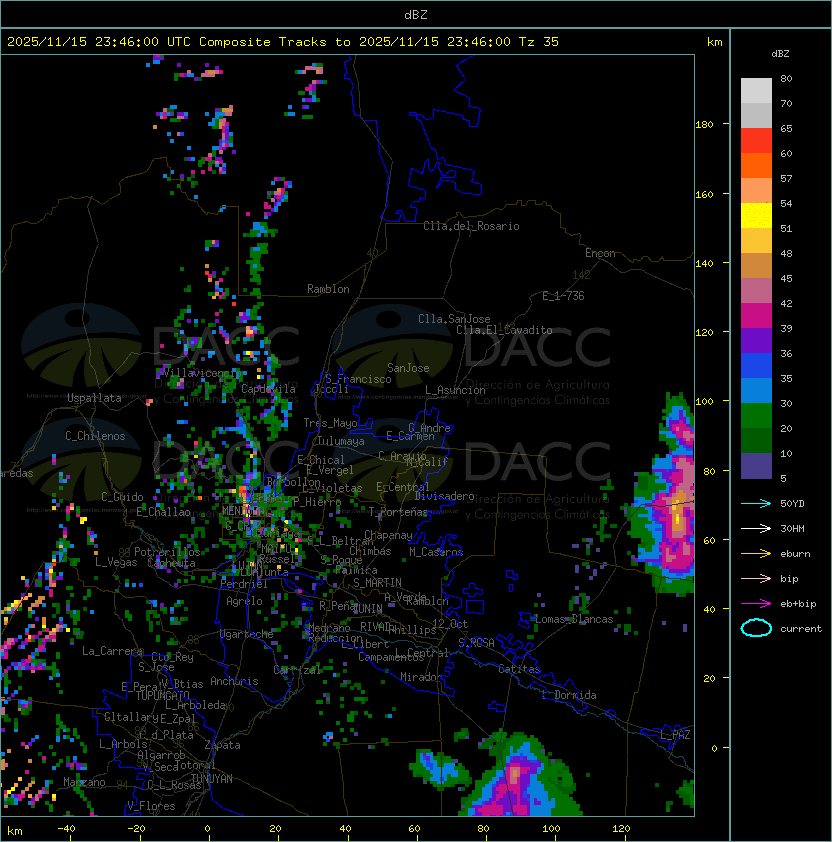Click the '12_Oct' map label
Image resolution: width=832 pixels, height=842 pixels.
[x=450, y=624]
